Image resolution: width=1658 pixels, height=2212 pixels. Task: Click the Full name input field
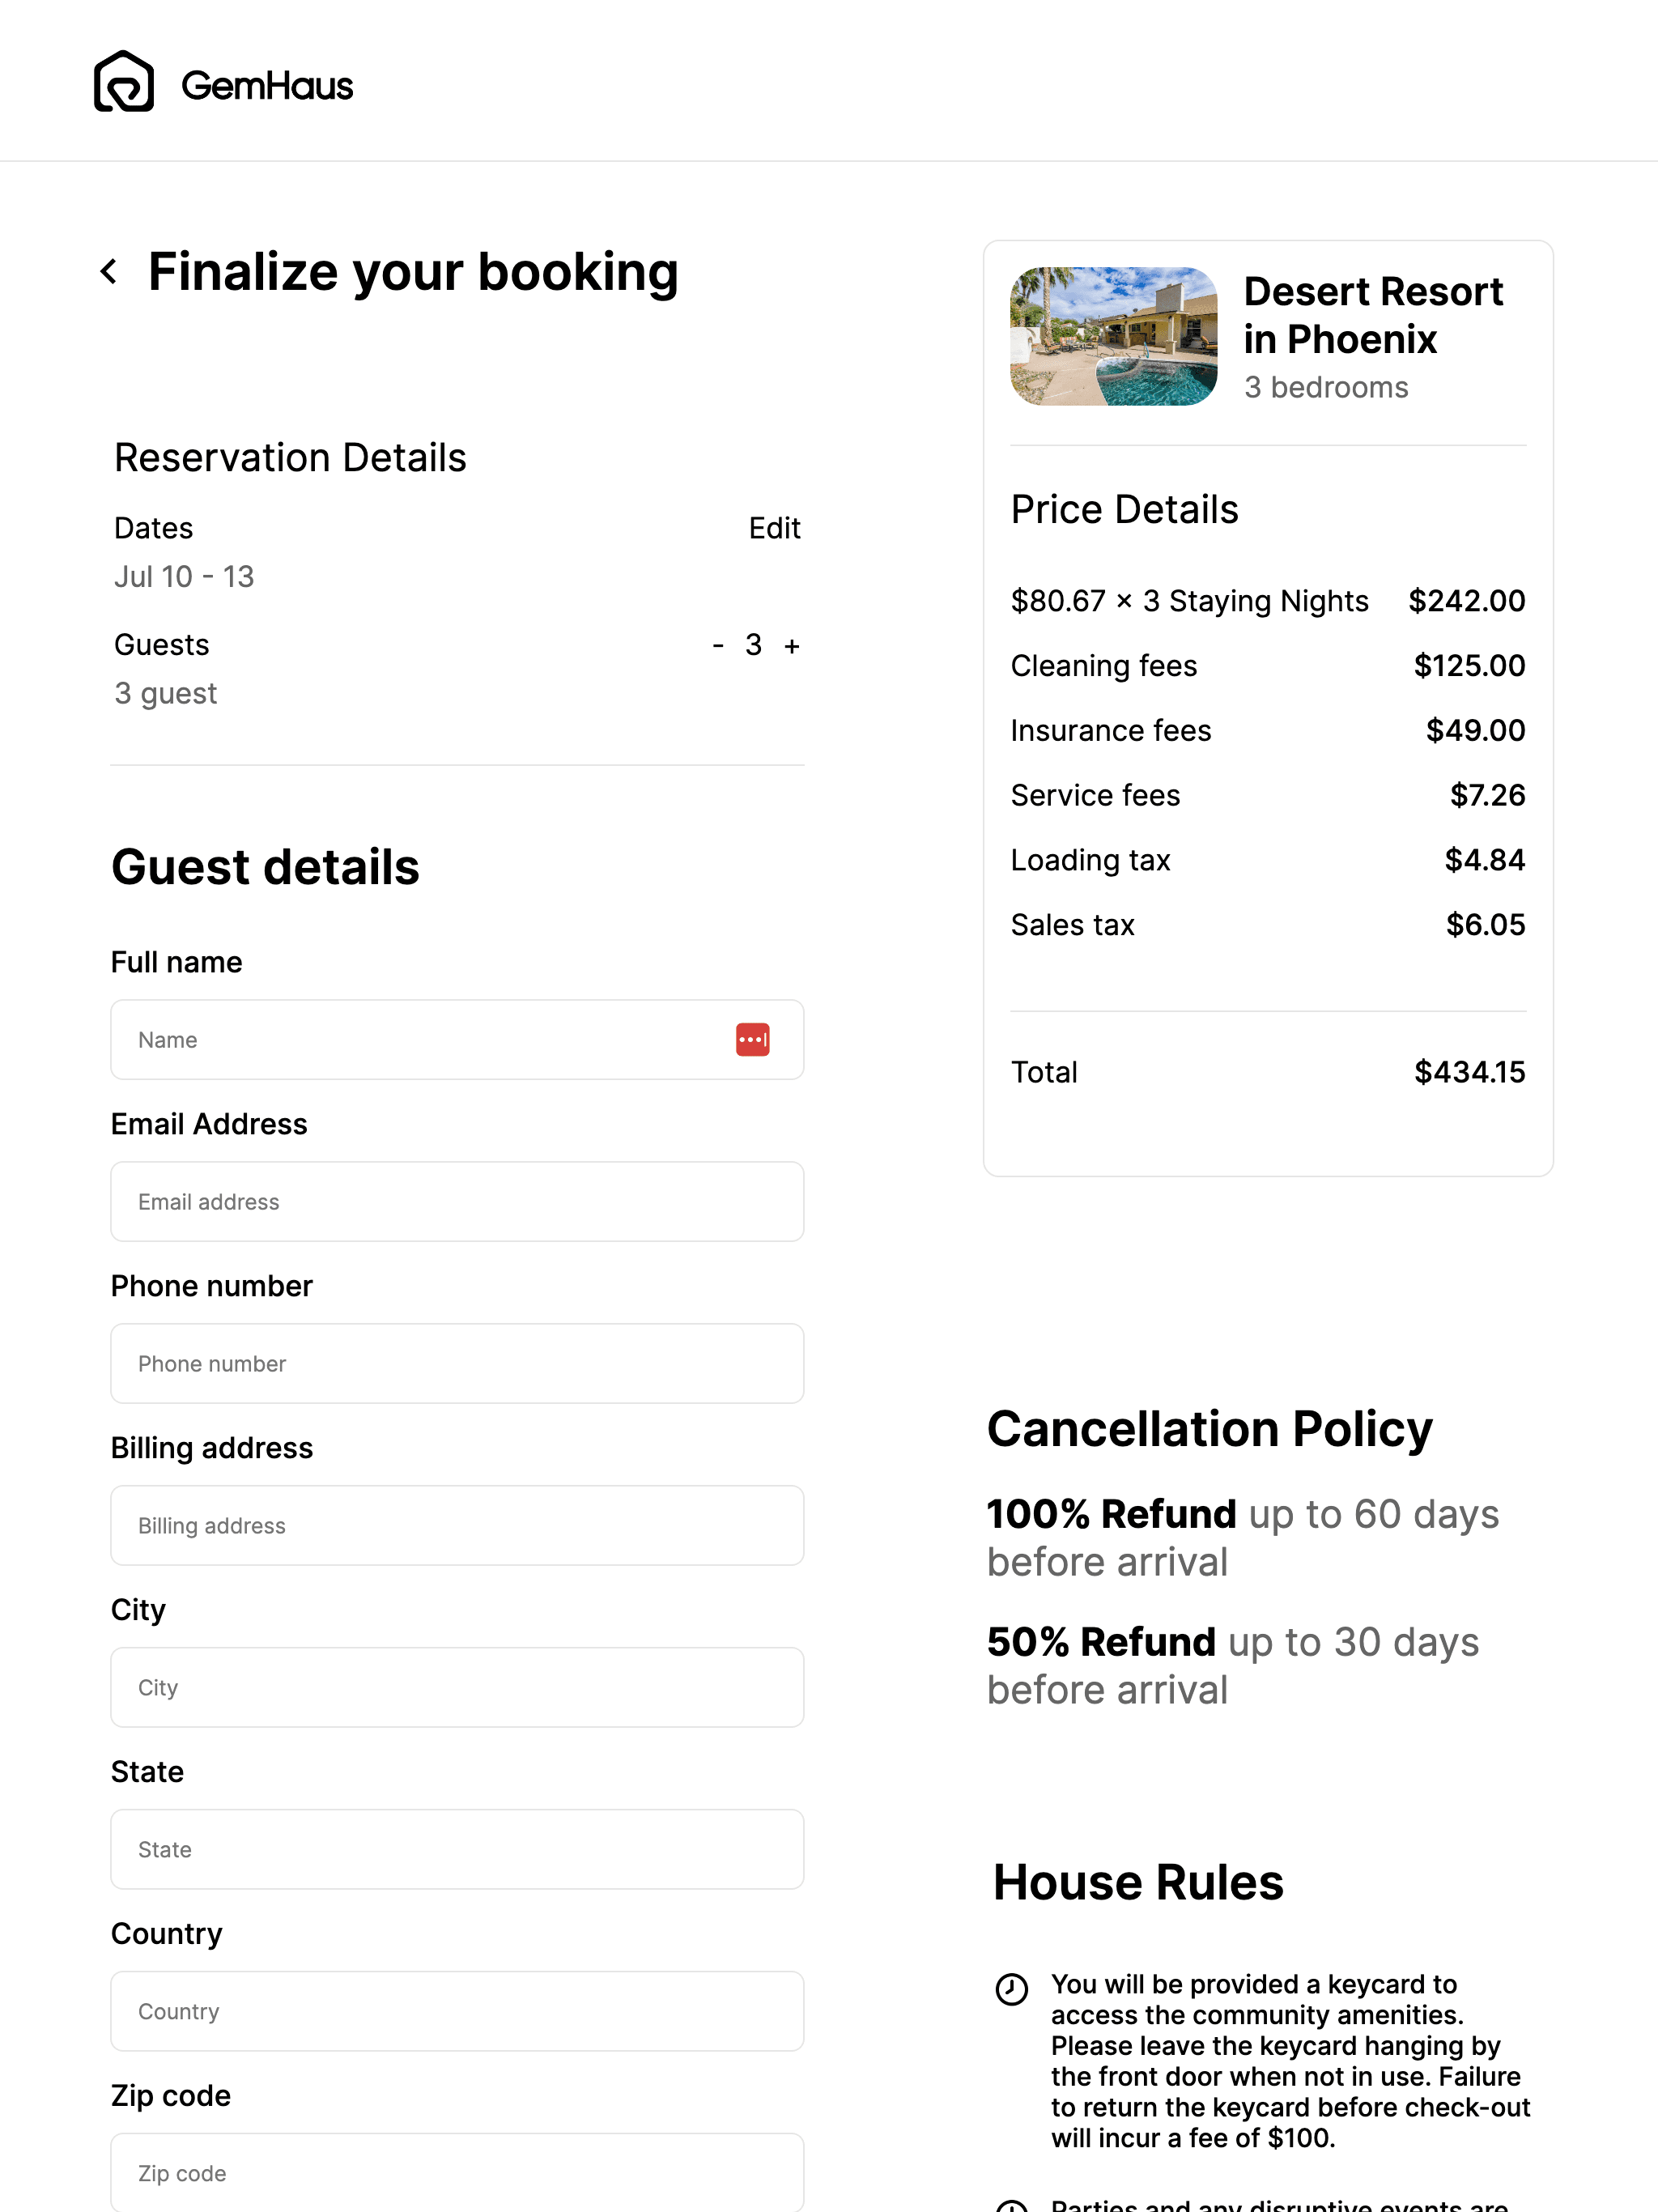(x=457, y=1038)
